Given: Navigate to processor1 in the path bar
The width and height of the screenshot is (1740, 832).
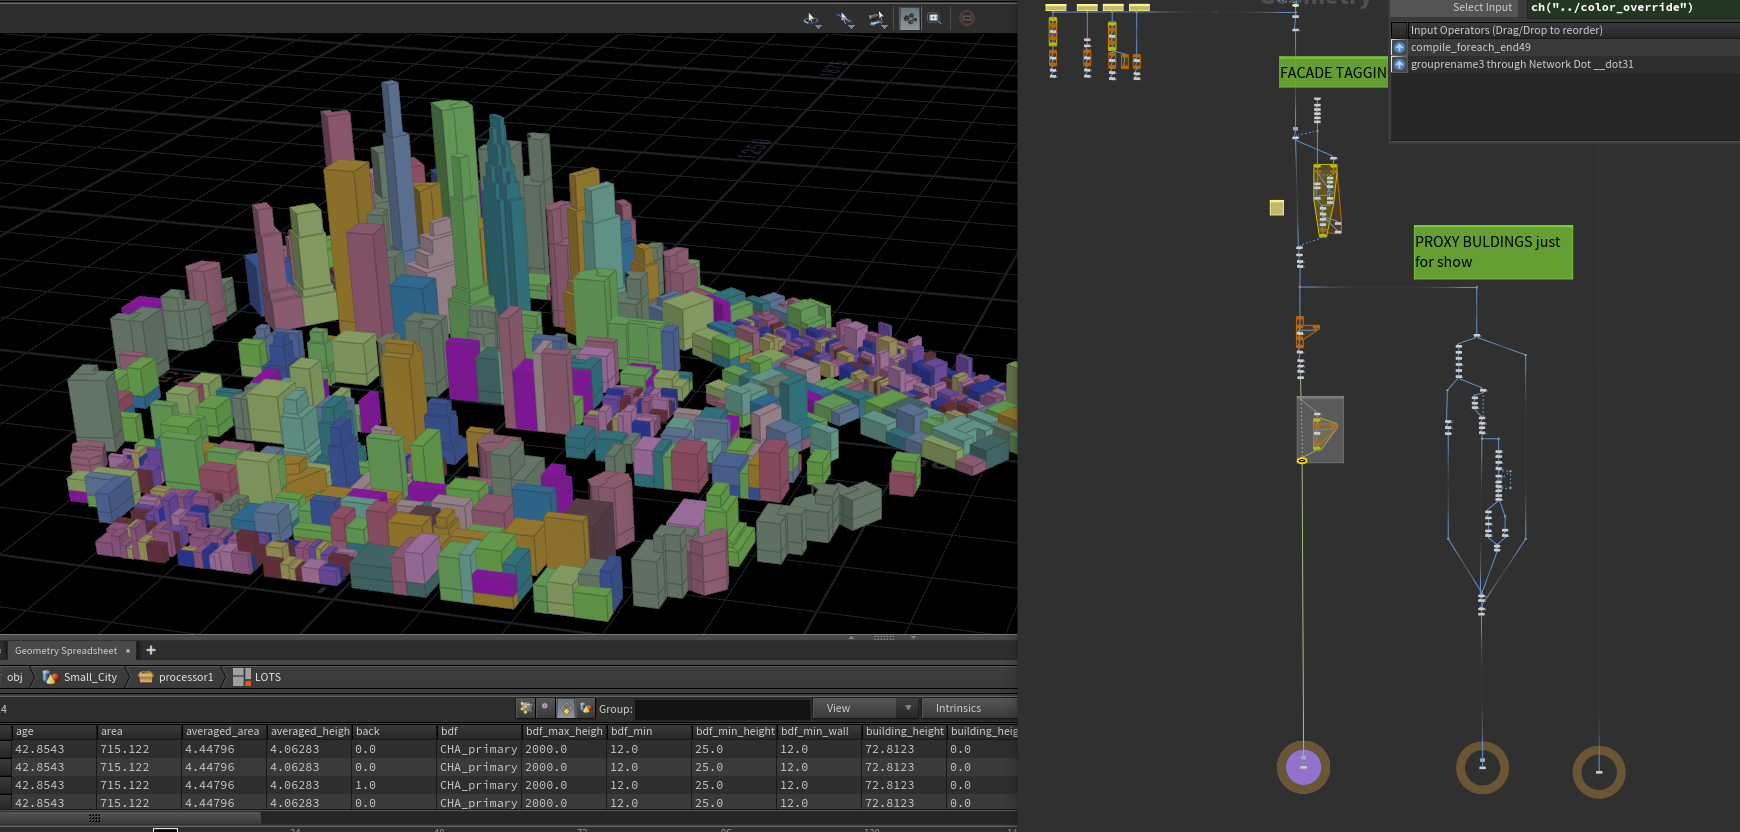Looking at the screenshot, I should (x=185, y=677).
